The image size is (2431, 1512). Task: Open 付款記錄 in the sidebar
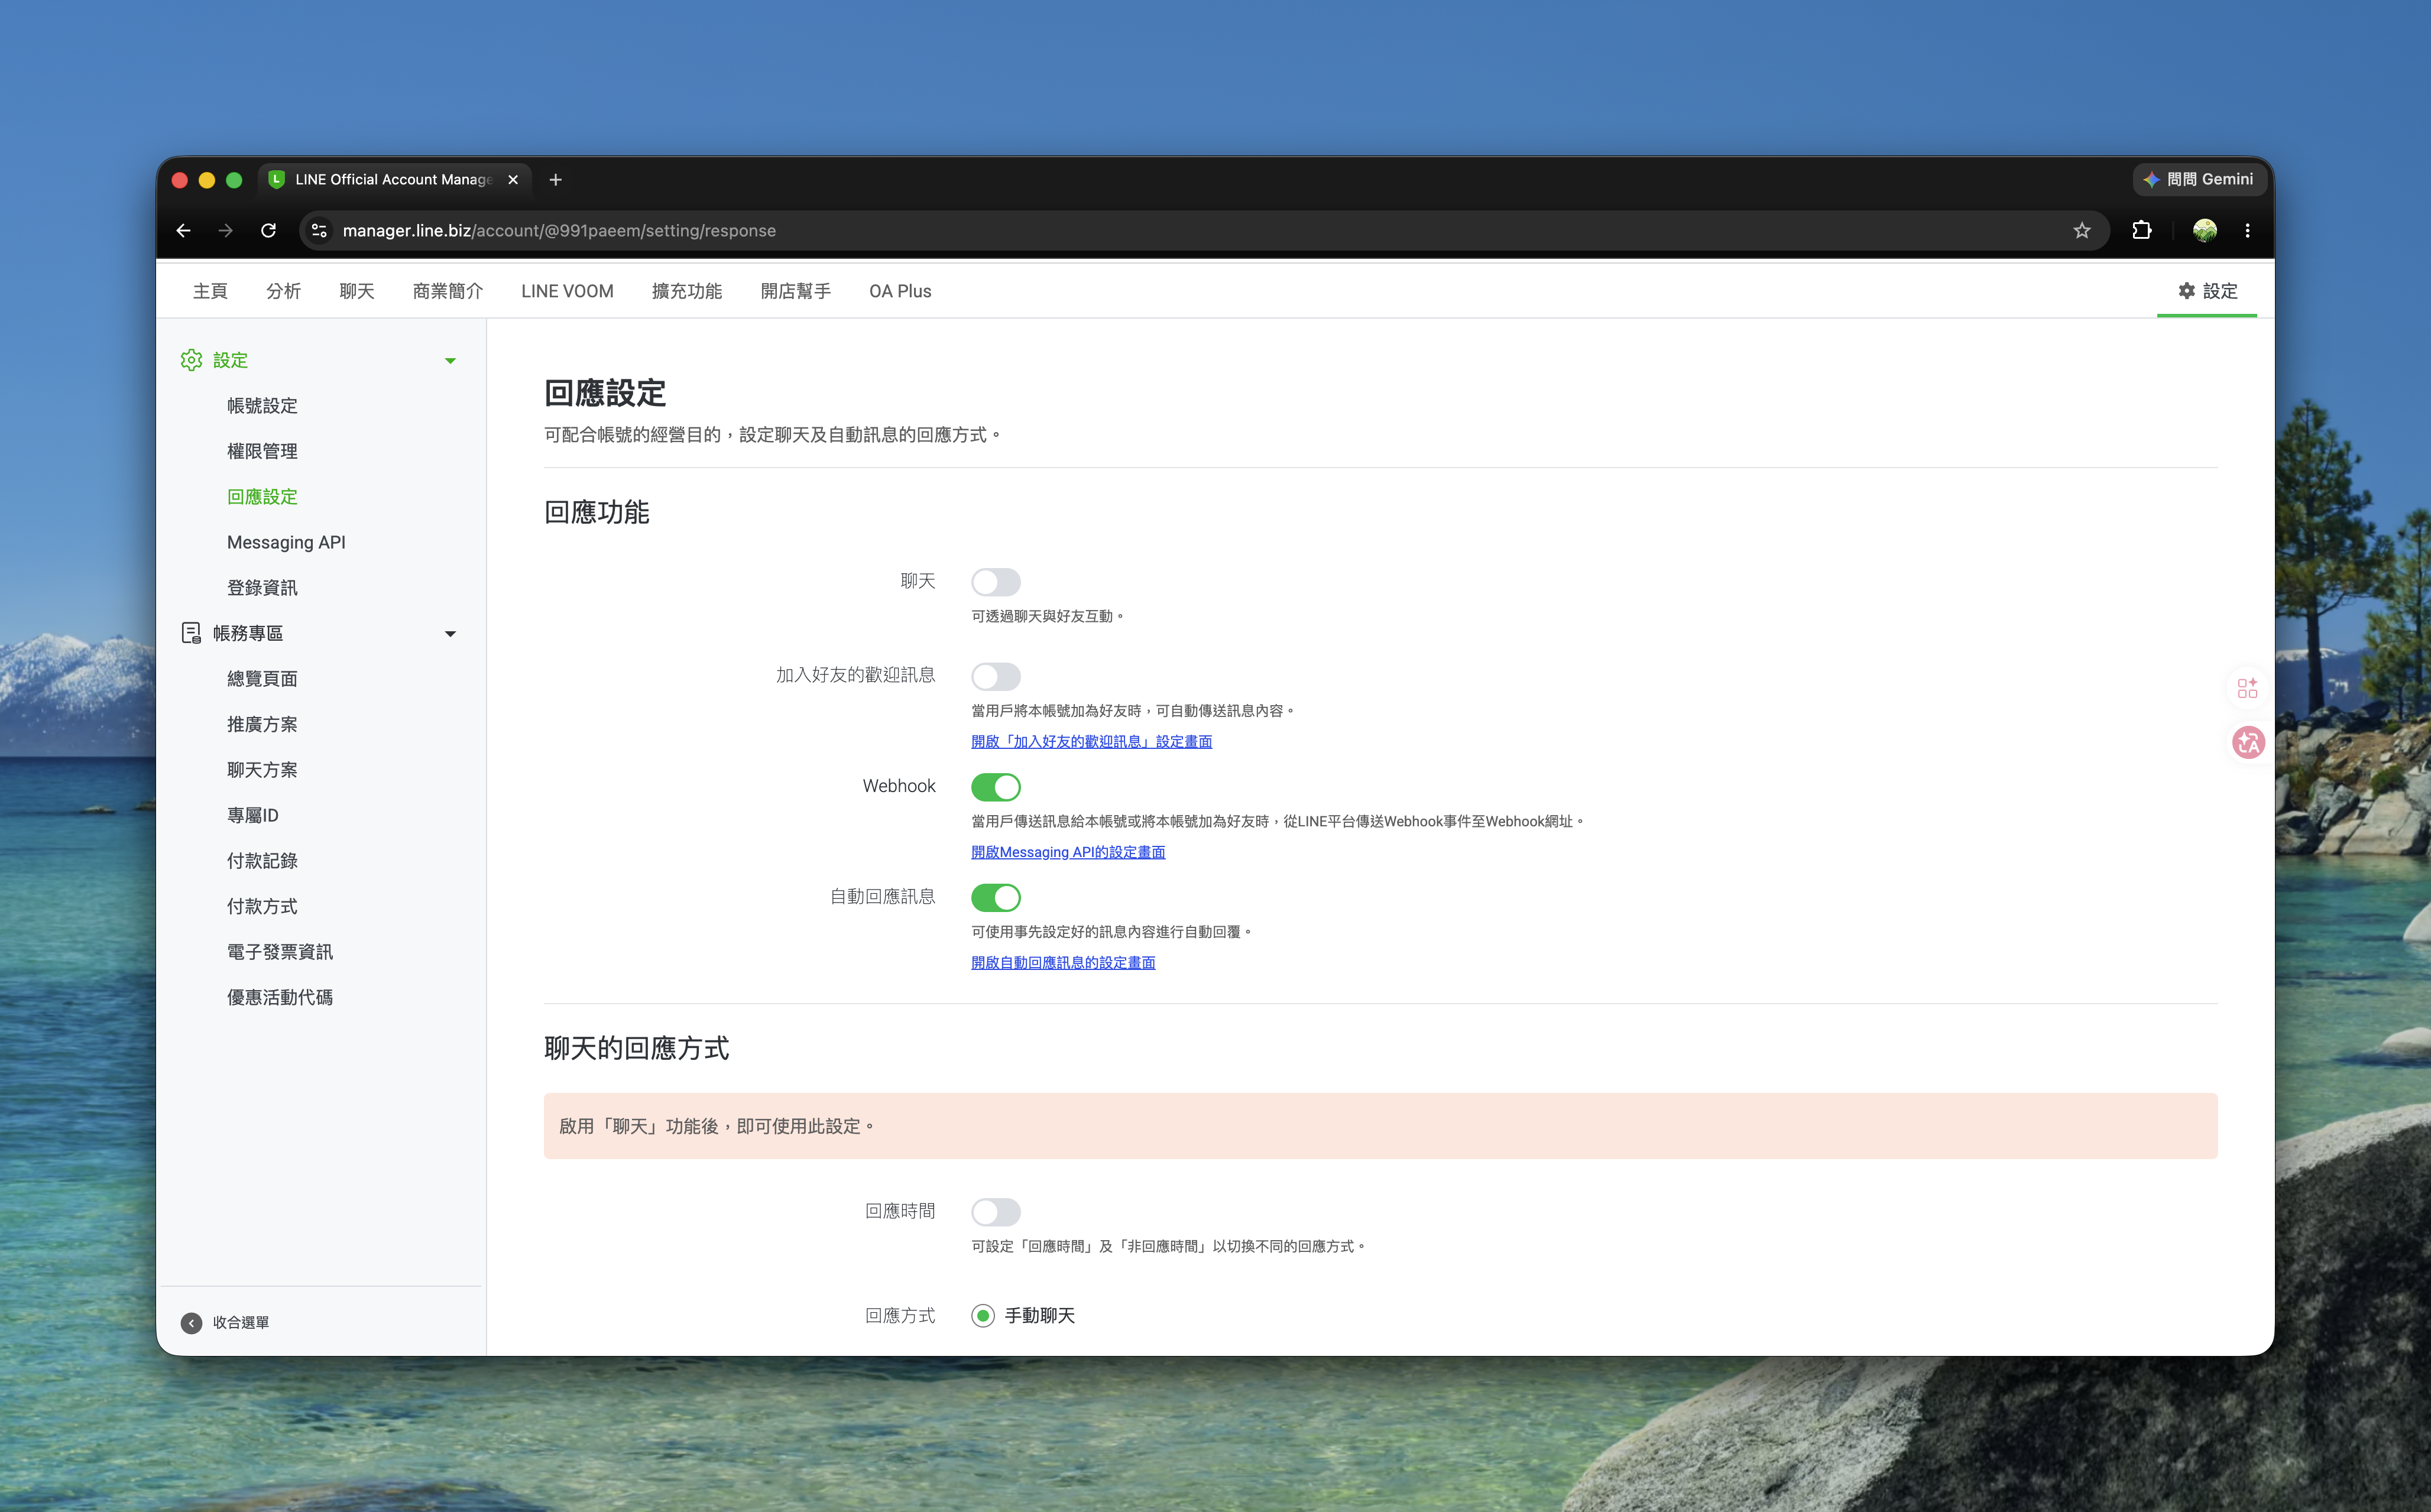262,860
